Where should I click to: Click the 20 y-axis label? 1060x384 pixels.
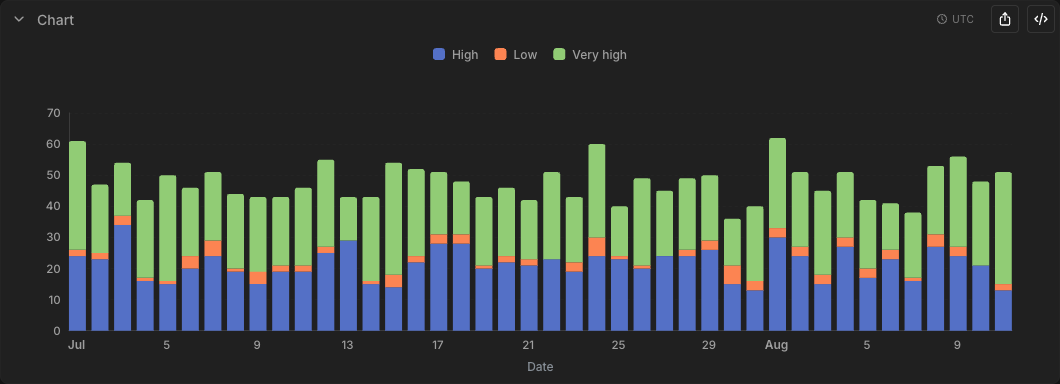point(53,269)
